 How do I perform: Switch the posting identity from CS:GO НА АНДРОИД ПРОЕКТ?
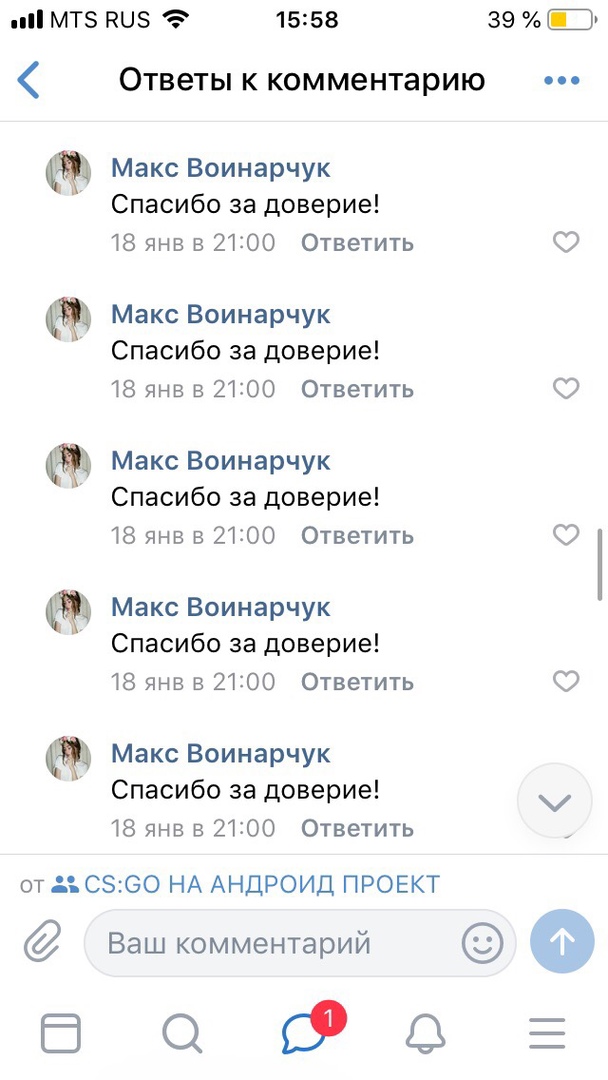click(246, 884)
